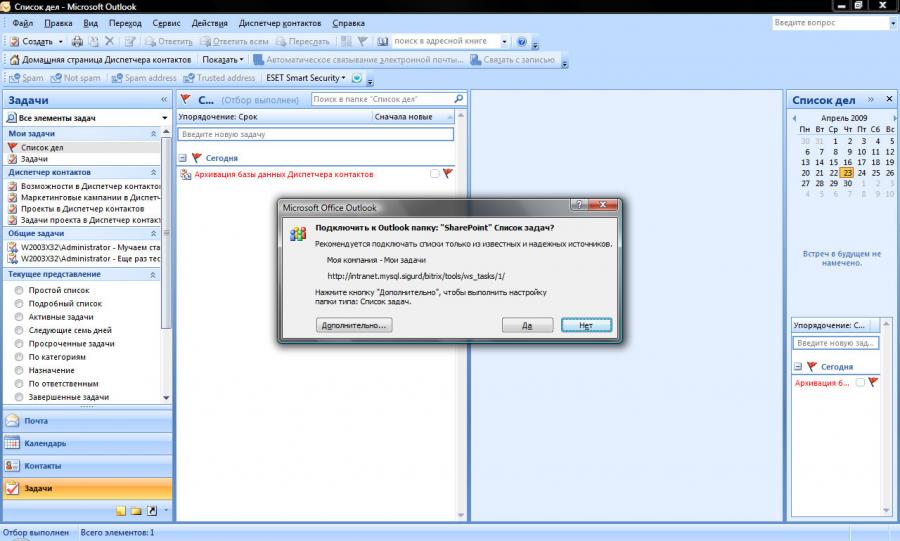Collapse the Contact Manager (Диспетчер контактов) section
This screenshot has width=900, height=541.
153,172
